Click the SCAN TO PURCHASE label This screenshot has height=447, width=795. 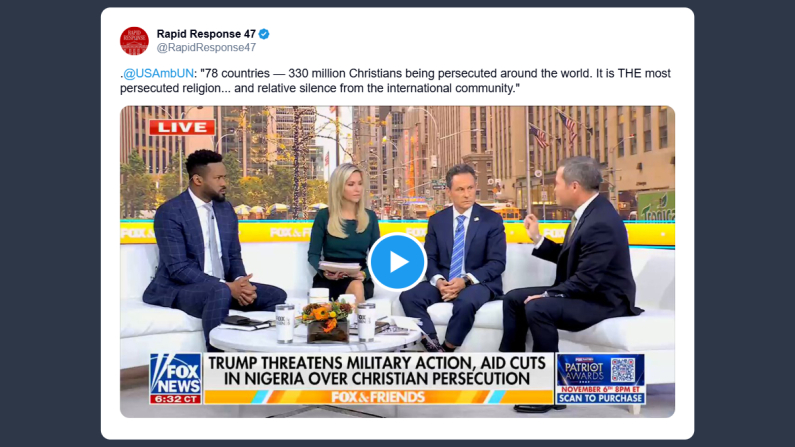tap(600, 398)
